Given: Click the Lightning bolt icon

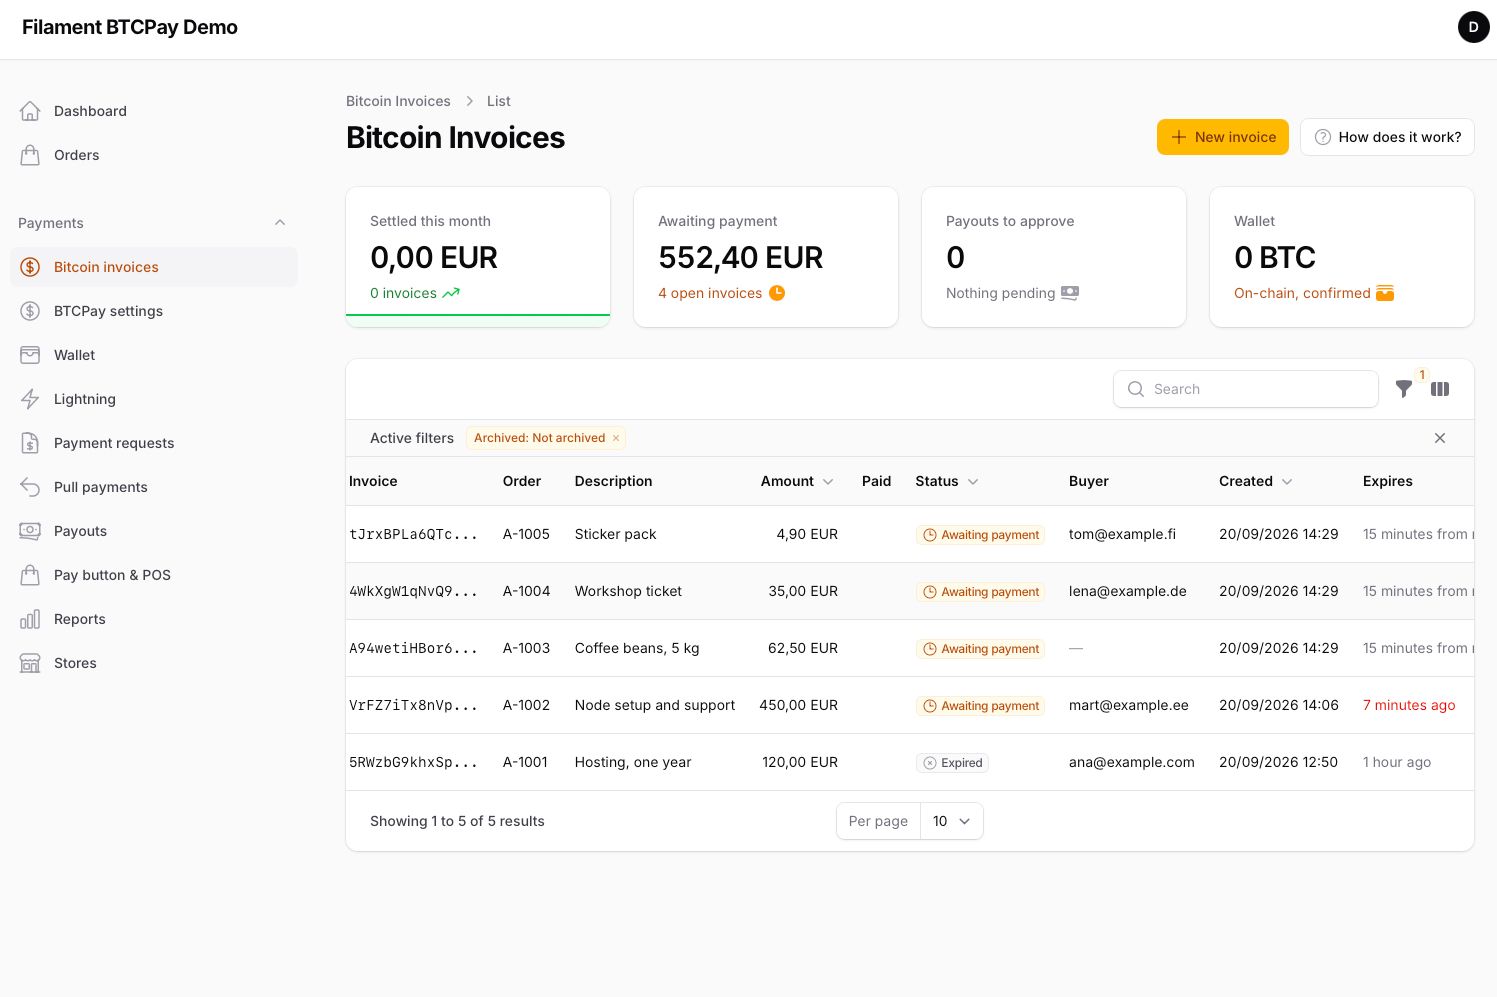Looking at the screenshot, I should tap(30, 399).
